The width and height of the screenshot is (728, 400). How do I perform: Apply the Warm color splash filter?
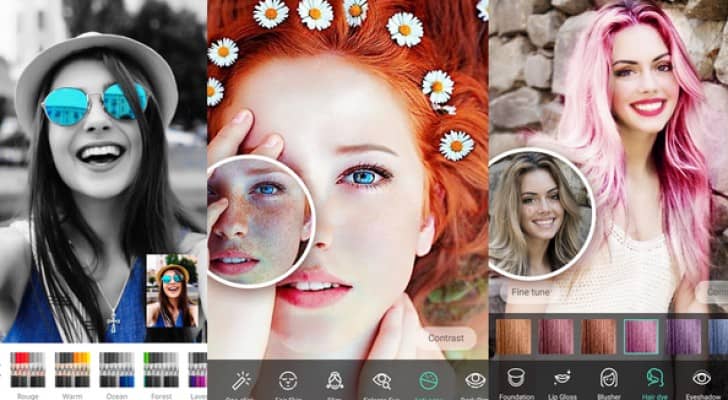(72, 370)
